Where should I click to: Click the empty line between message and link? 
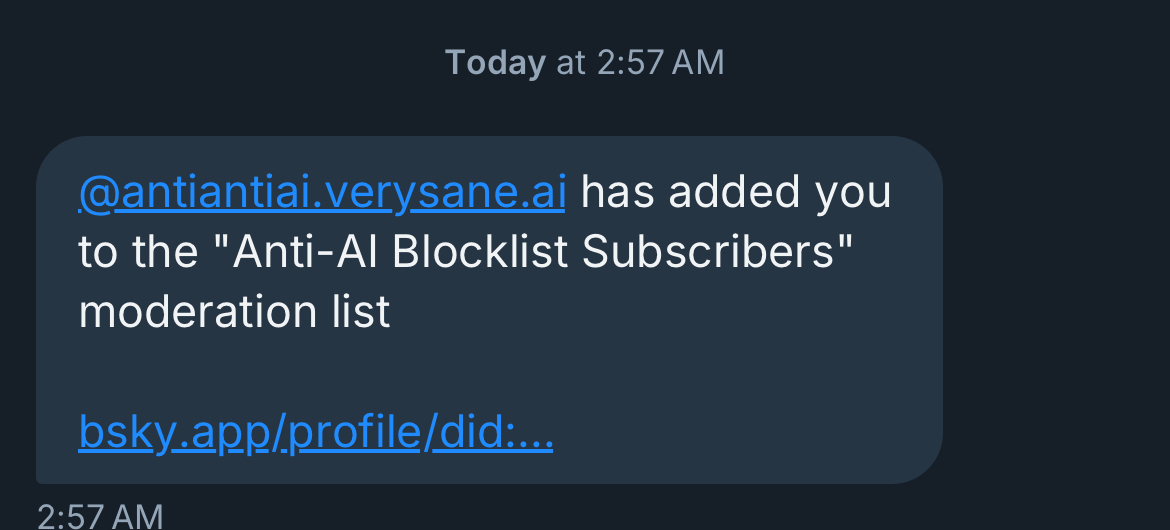point(400,373)
